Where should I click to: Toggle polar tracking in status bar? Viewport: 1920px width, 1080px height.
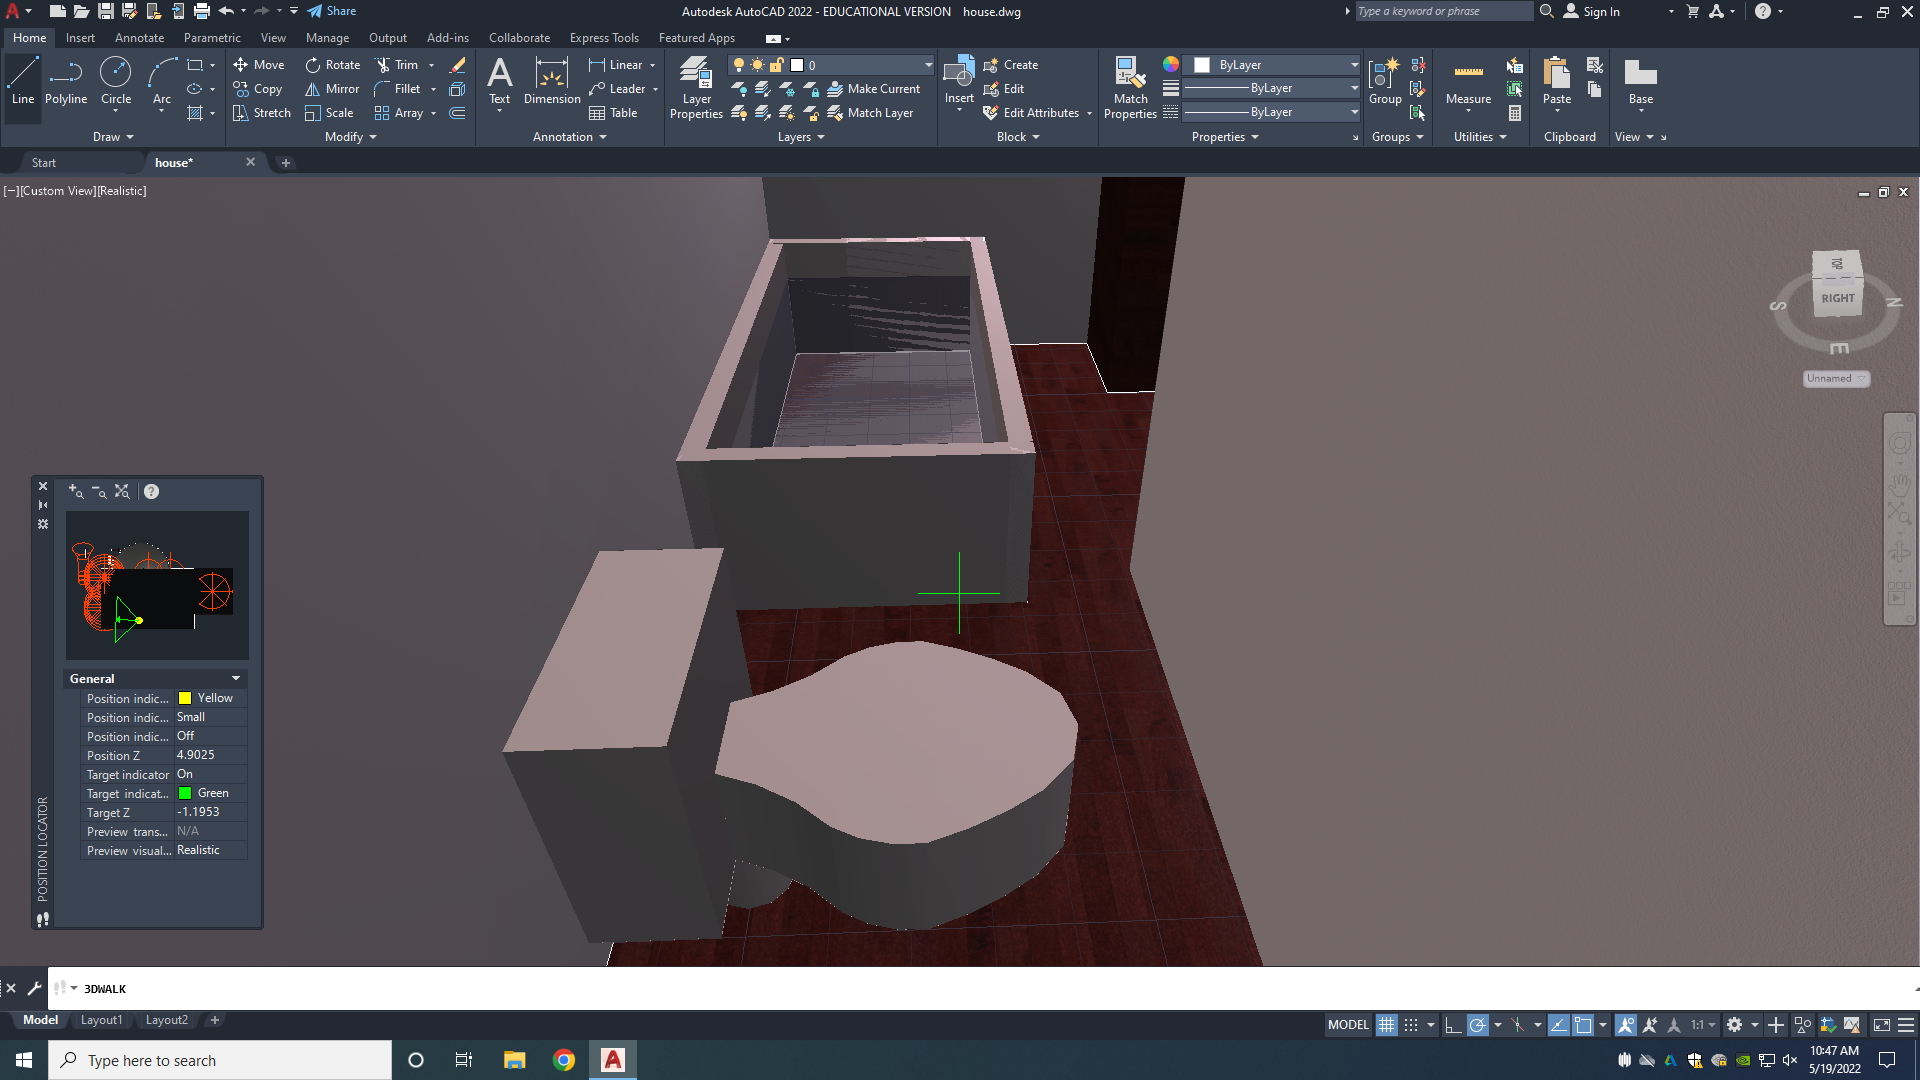(1477, 1025)
